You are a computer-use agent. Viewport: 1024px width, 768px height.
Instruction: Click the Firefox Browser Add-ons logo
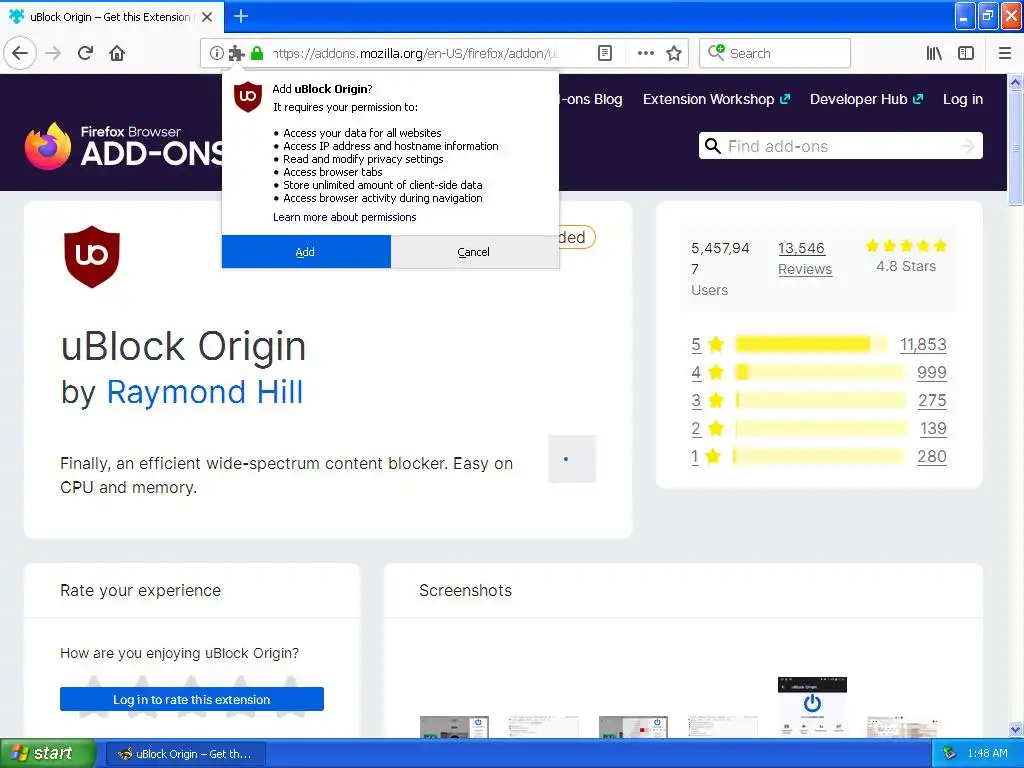(x=123, y=146)
